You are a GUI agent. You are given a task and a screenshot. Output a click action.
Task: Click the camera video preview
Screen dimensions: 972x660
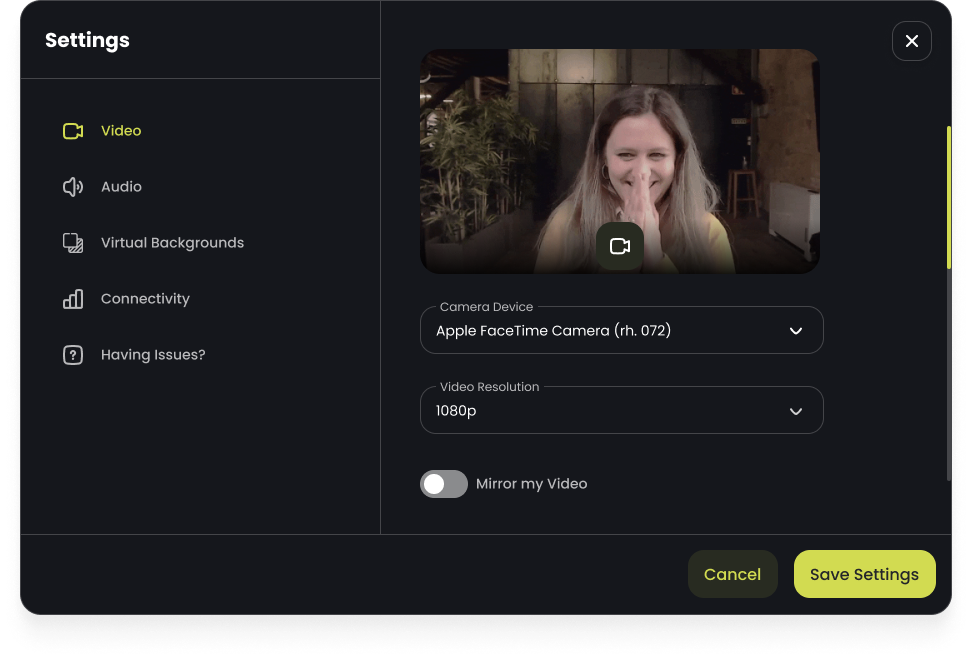click(620, 161)
